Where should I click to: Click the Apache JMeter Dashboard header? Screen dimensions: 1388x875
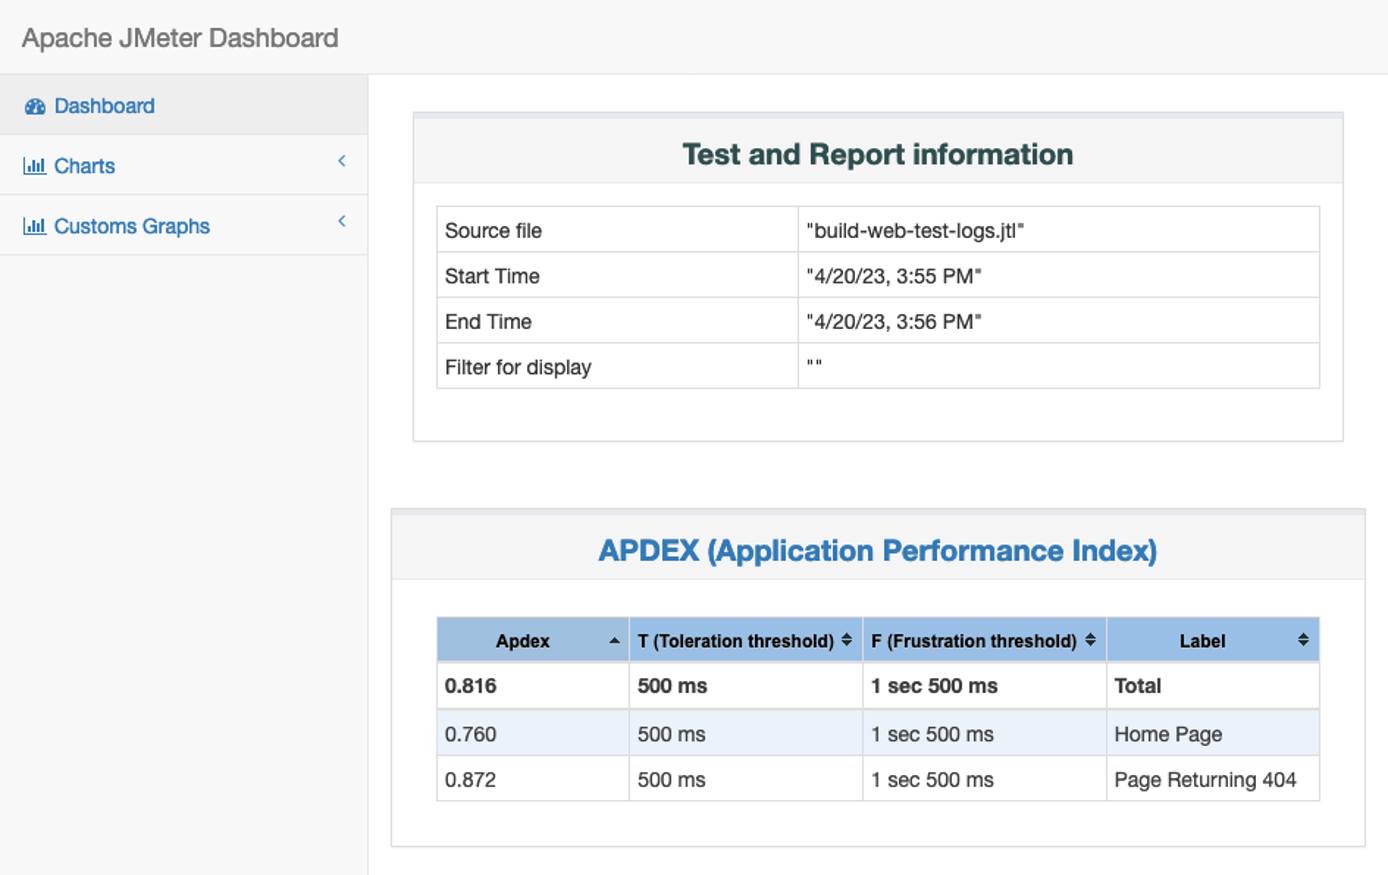pos(181,38)
